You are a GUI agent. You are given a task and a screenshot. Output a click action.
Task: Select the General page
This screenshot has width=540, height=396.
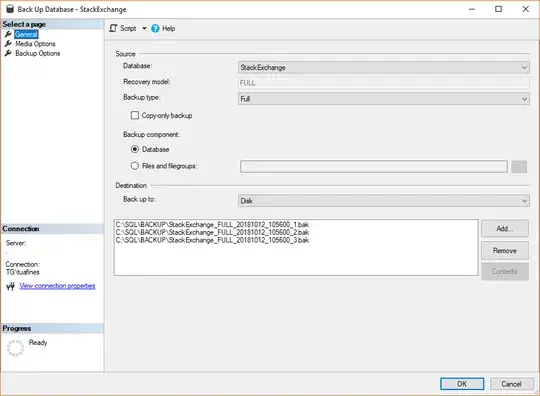tap(26, 34)
